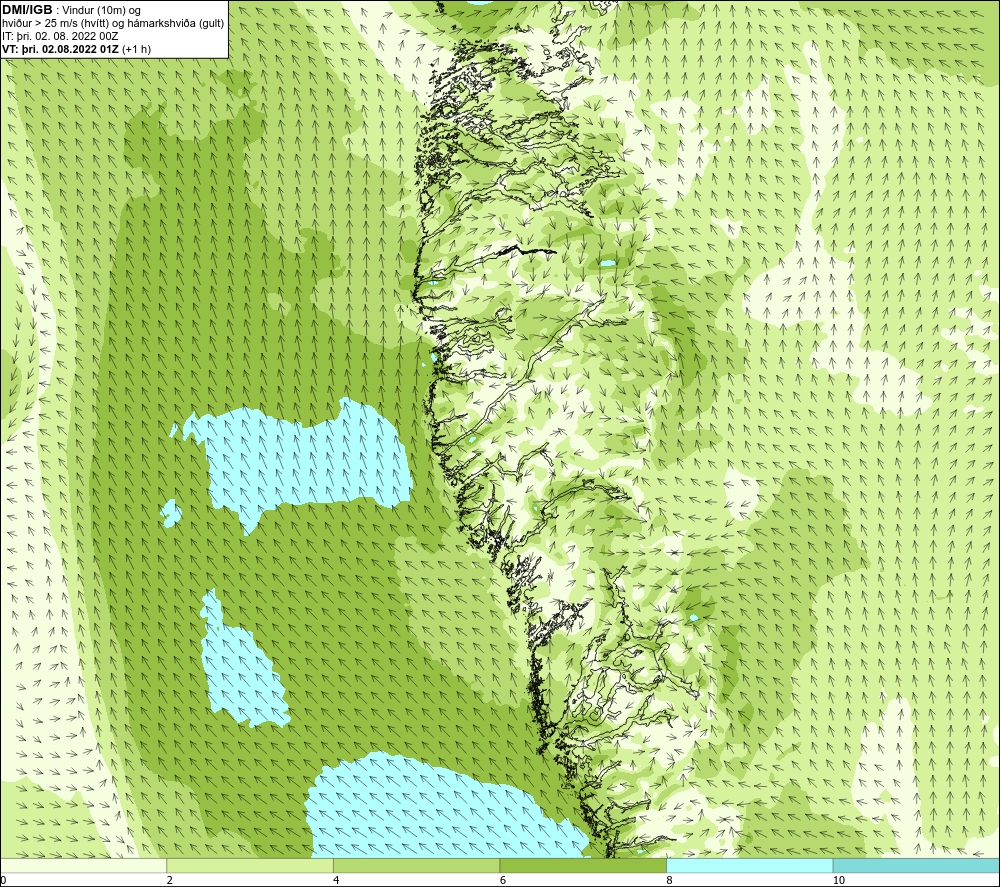The width and height of the screenshot is (1000, 887).
Task: Click the legend scale label '4'
Action: pos(336,880)
